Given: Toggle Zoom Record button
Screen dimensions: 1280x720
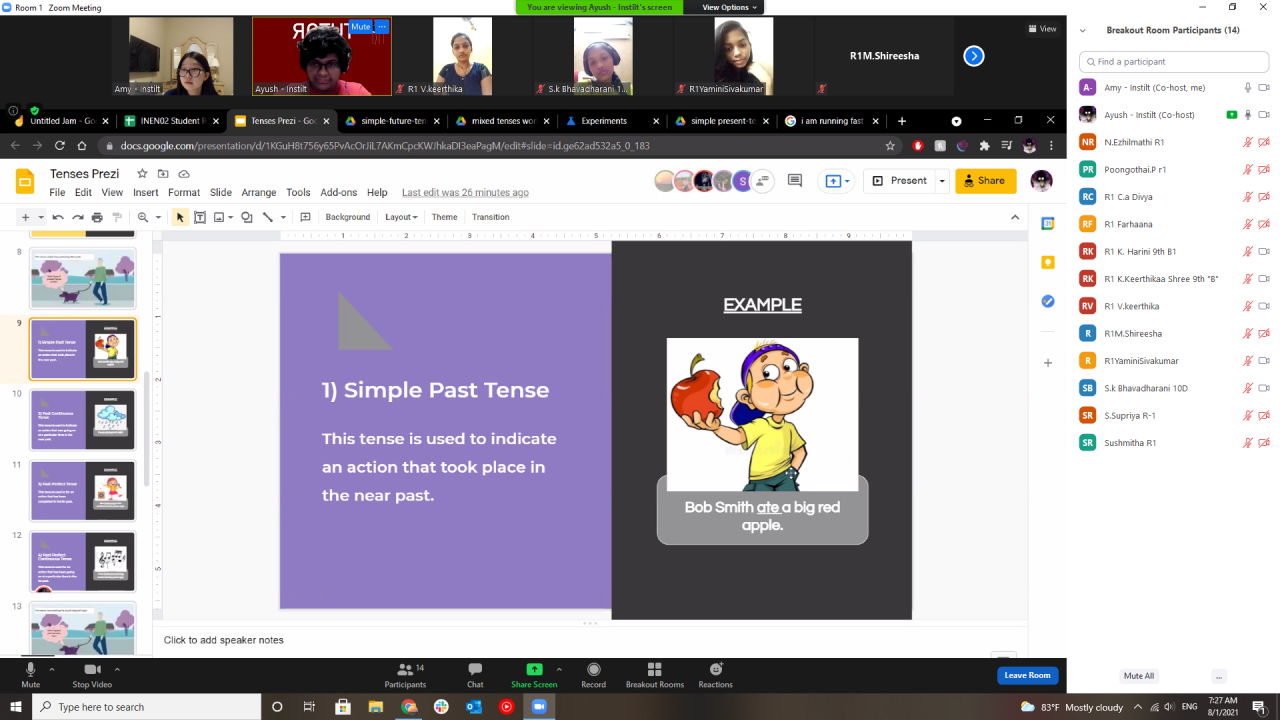Looking at the screenshot, I should (x=594, y=675).
